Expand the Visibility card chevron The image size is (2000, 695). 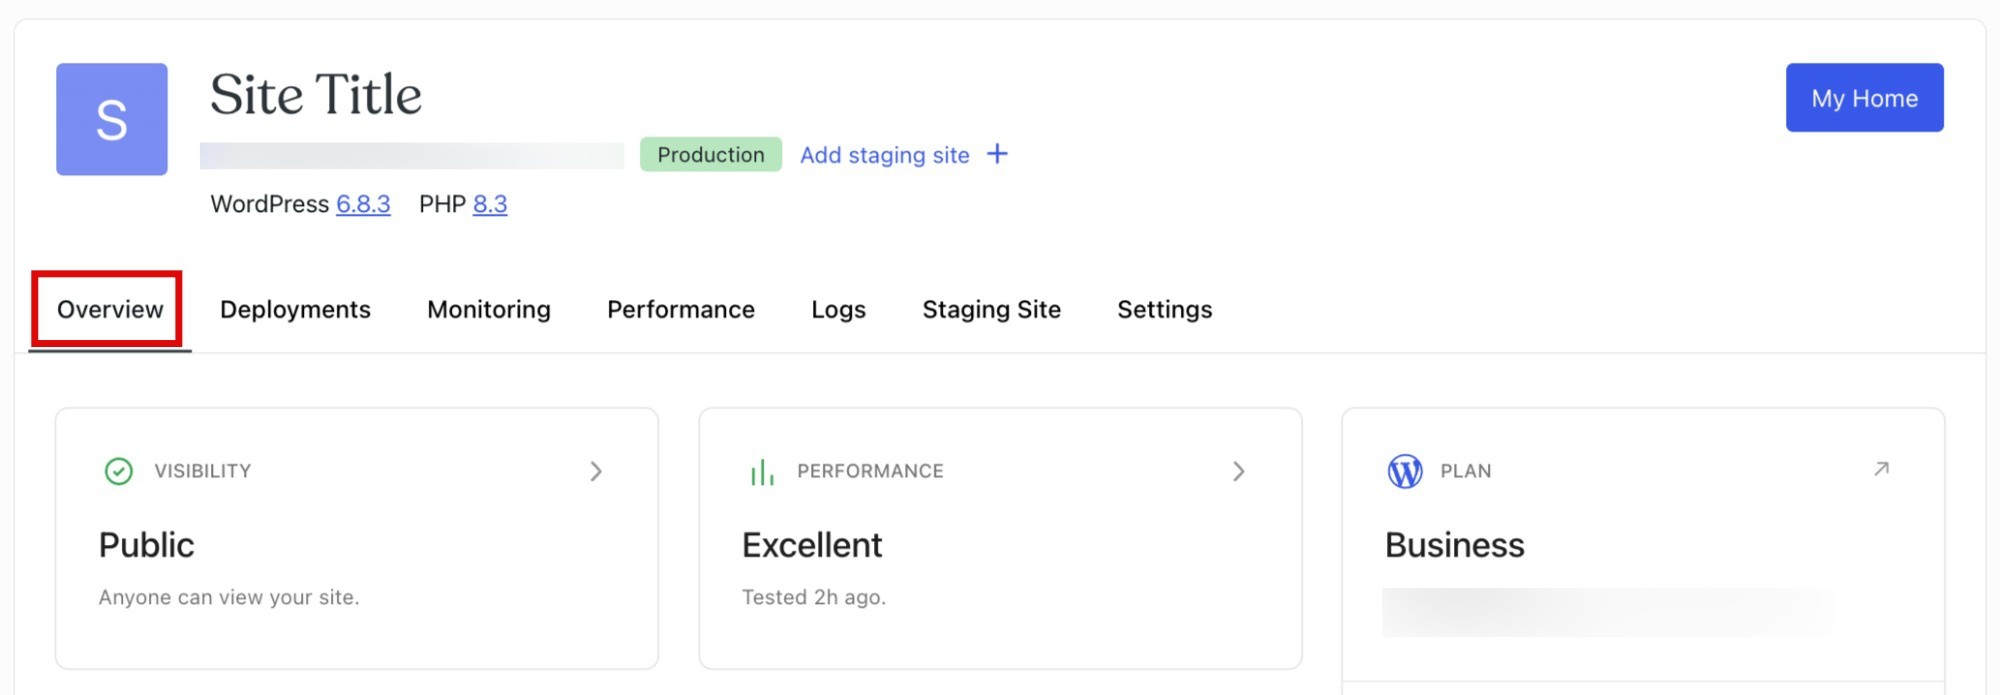[x=596, y=471]
